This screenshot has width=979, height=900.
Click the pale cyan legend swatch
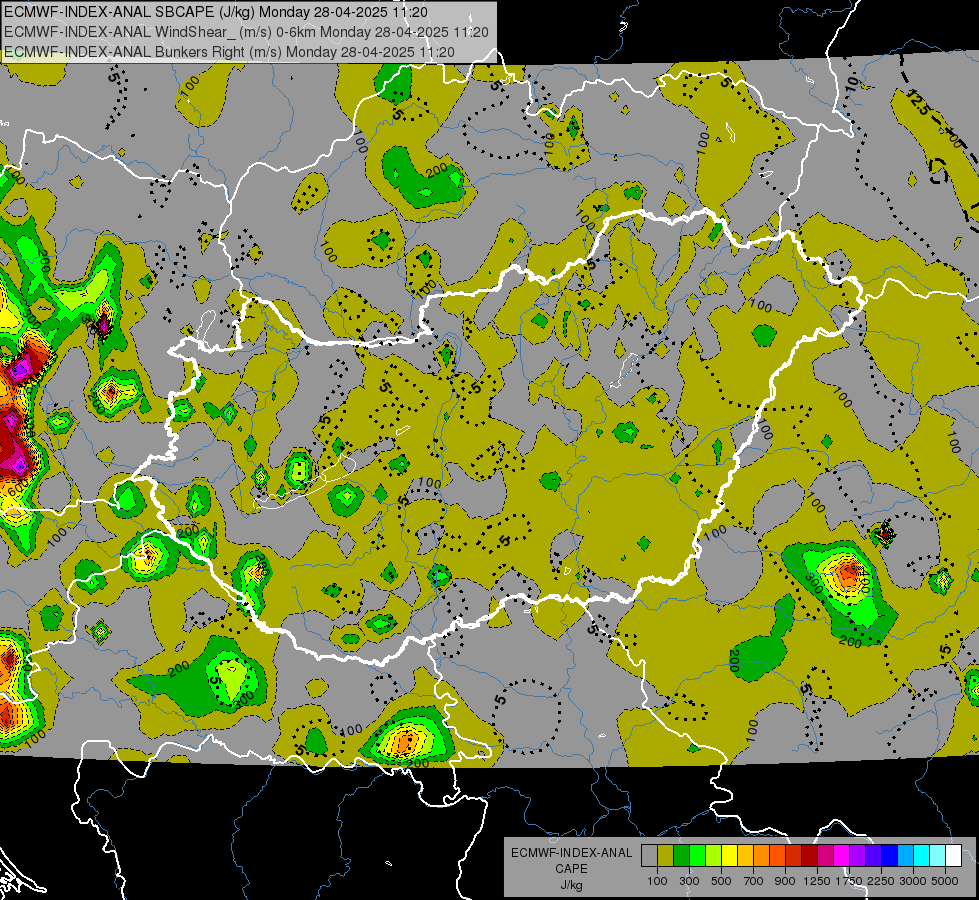(x=938, y=855)
